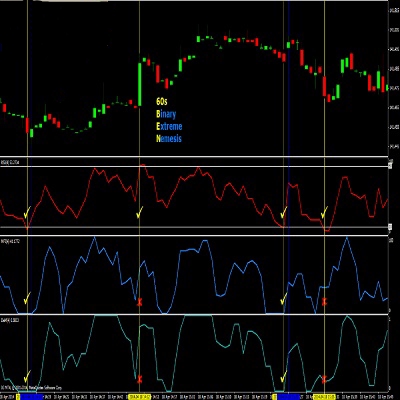
Task: Click the last yellow checkmark in RSI panel
Action: click(x=324, y=212)
